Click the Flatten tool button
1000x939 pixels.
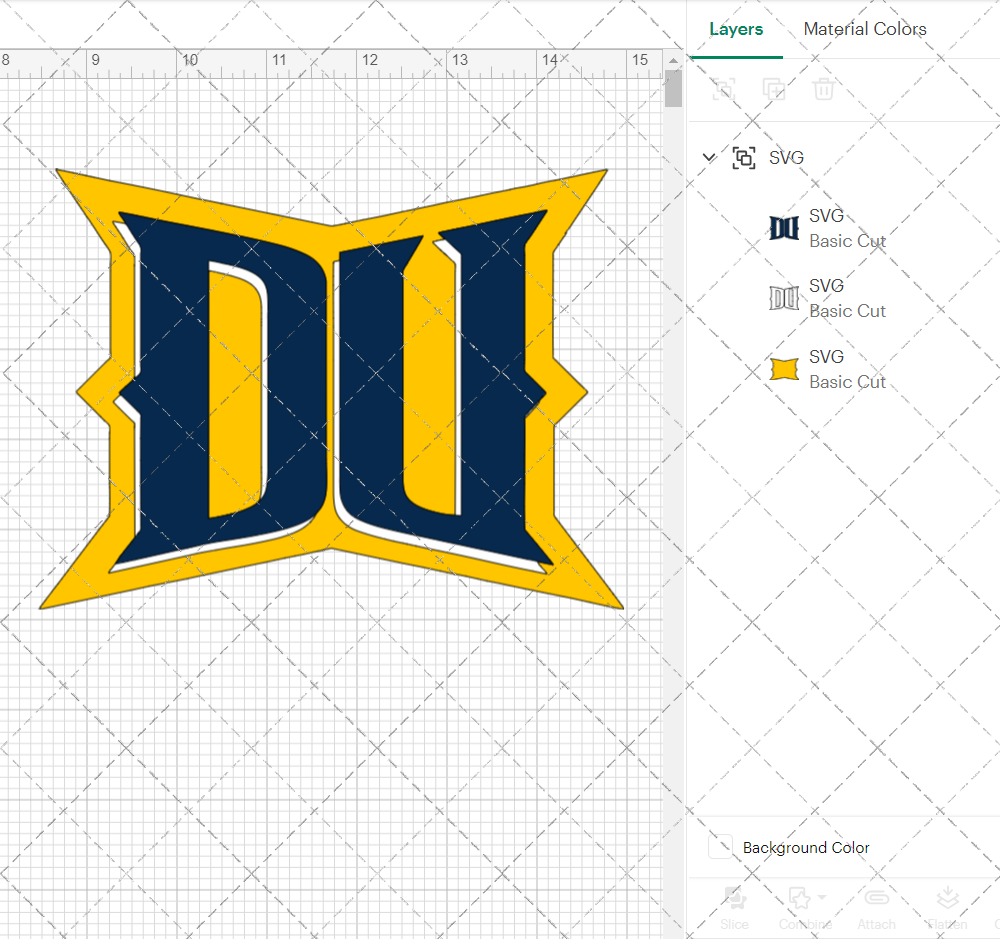[x=947, y=908]
